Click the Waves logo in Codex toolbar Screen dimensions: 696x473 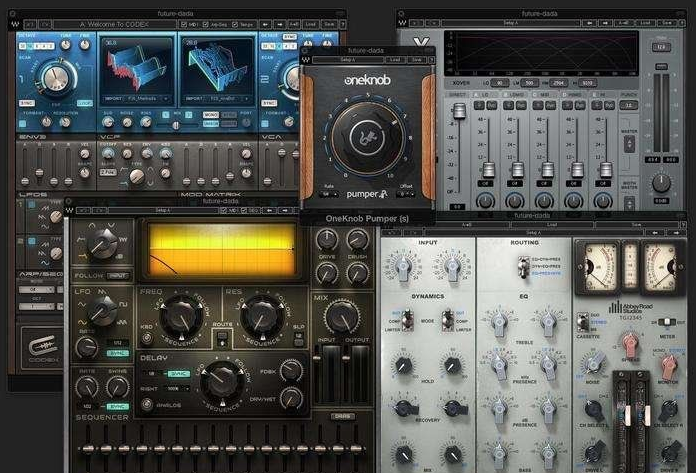16,24
